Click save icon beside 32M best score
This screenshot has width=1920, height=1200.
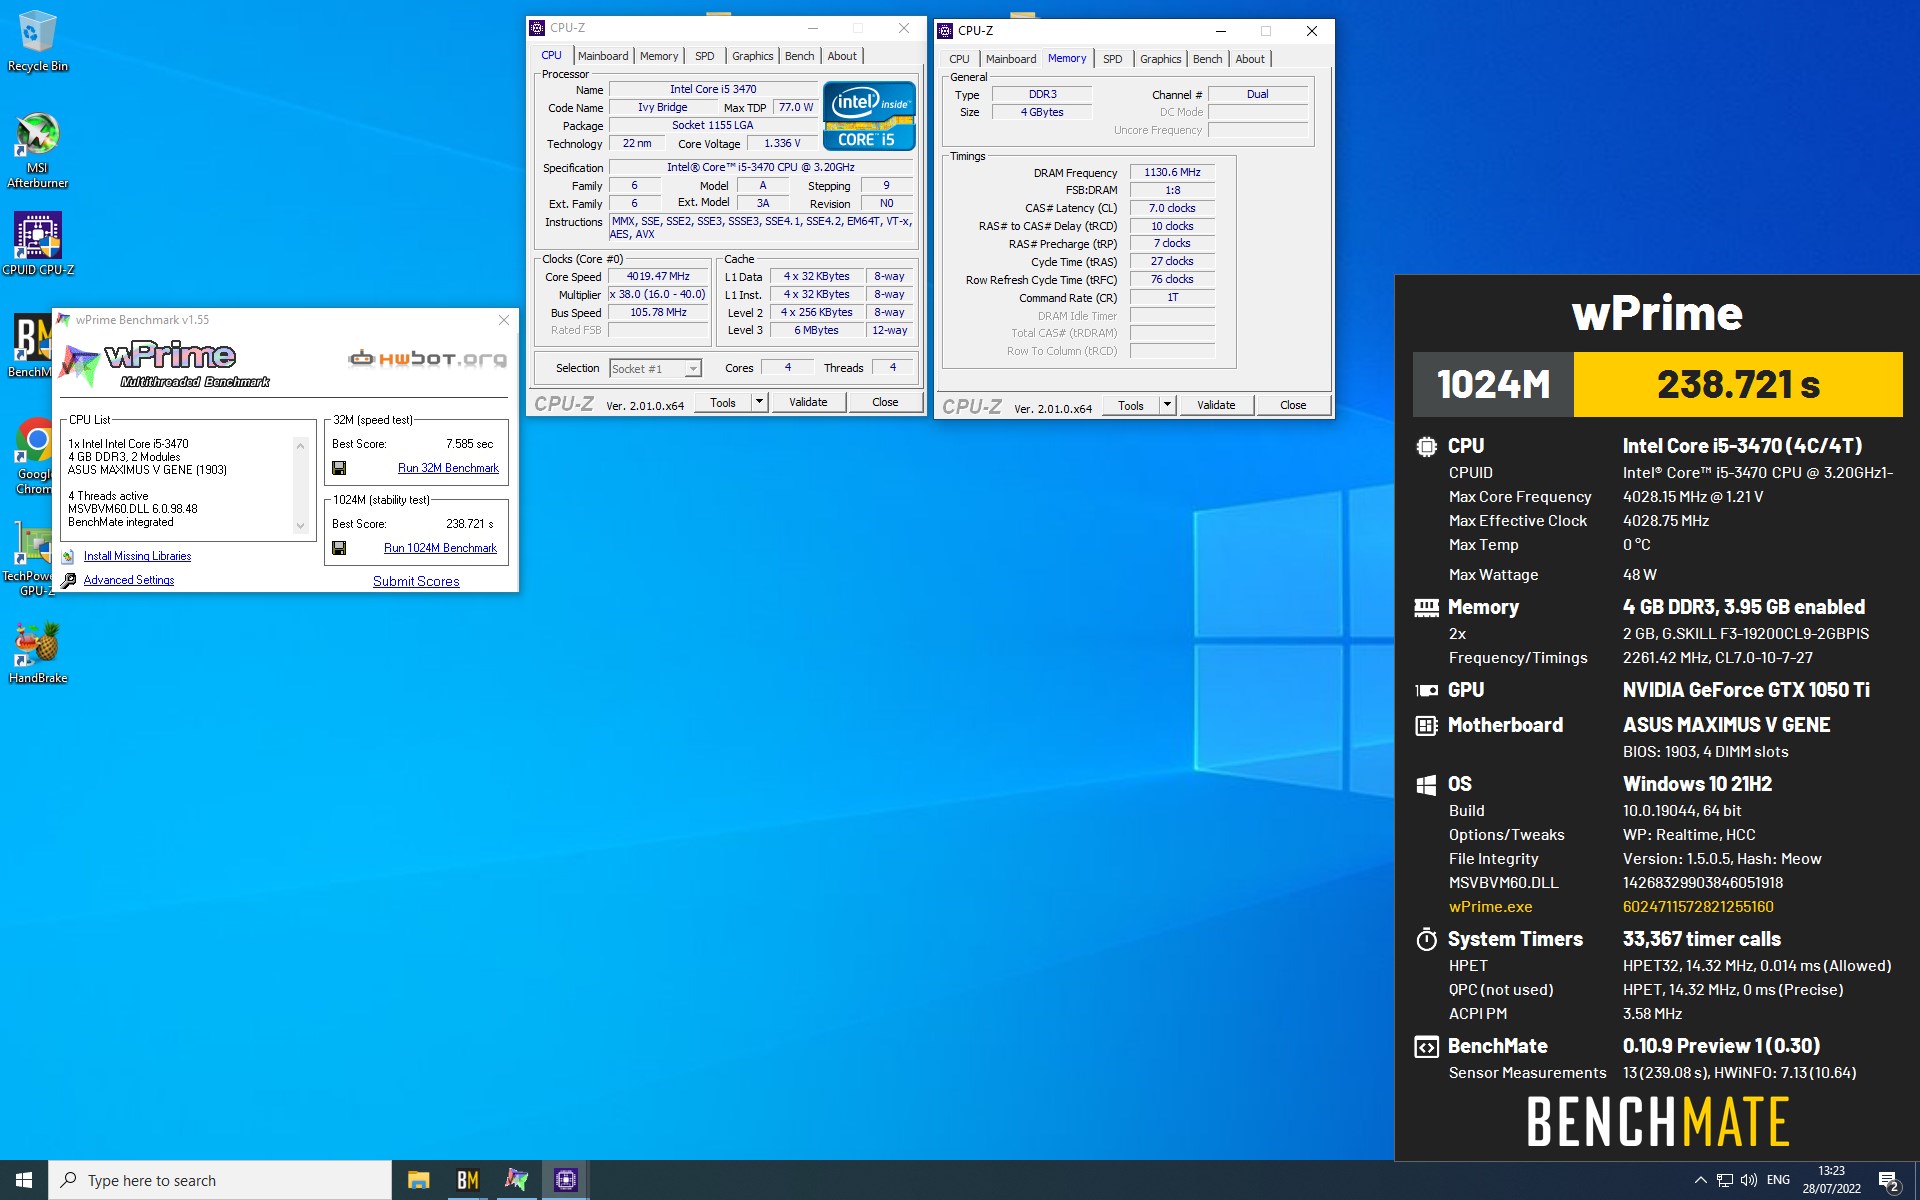[x=339, y=468]
